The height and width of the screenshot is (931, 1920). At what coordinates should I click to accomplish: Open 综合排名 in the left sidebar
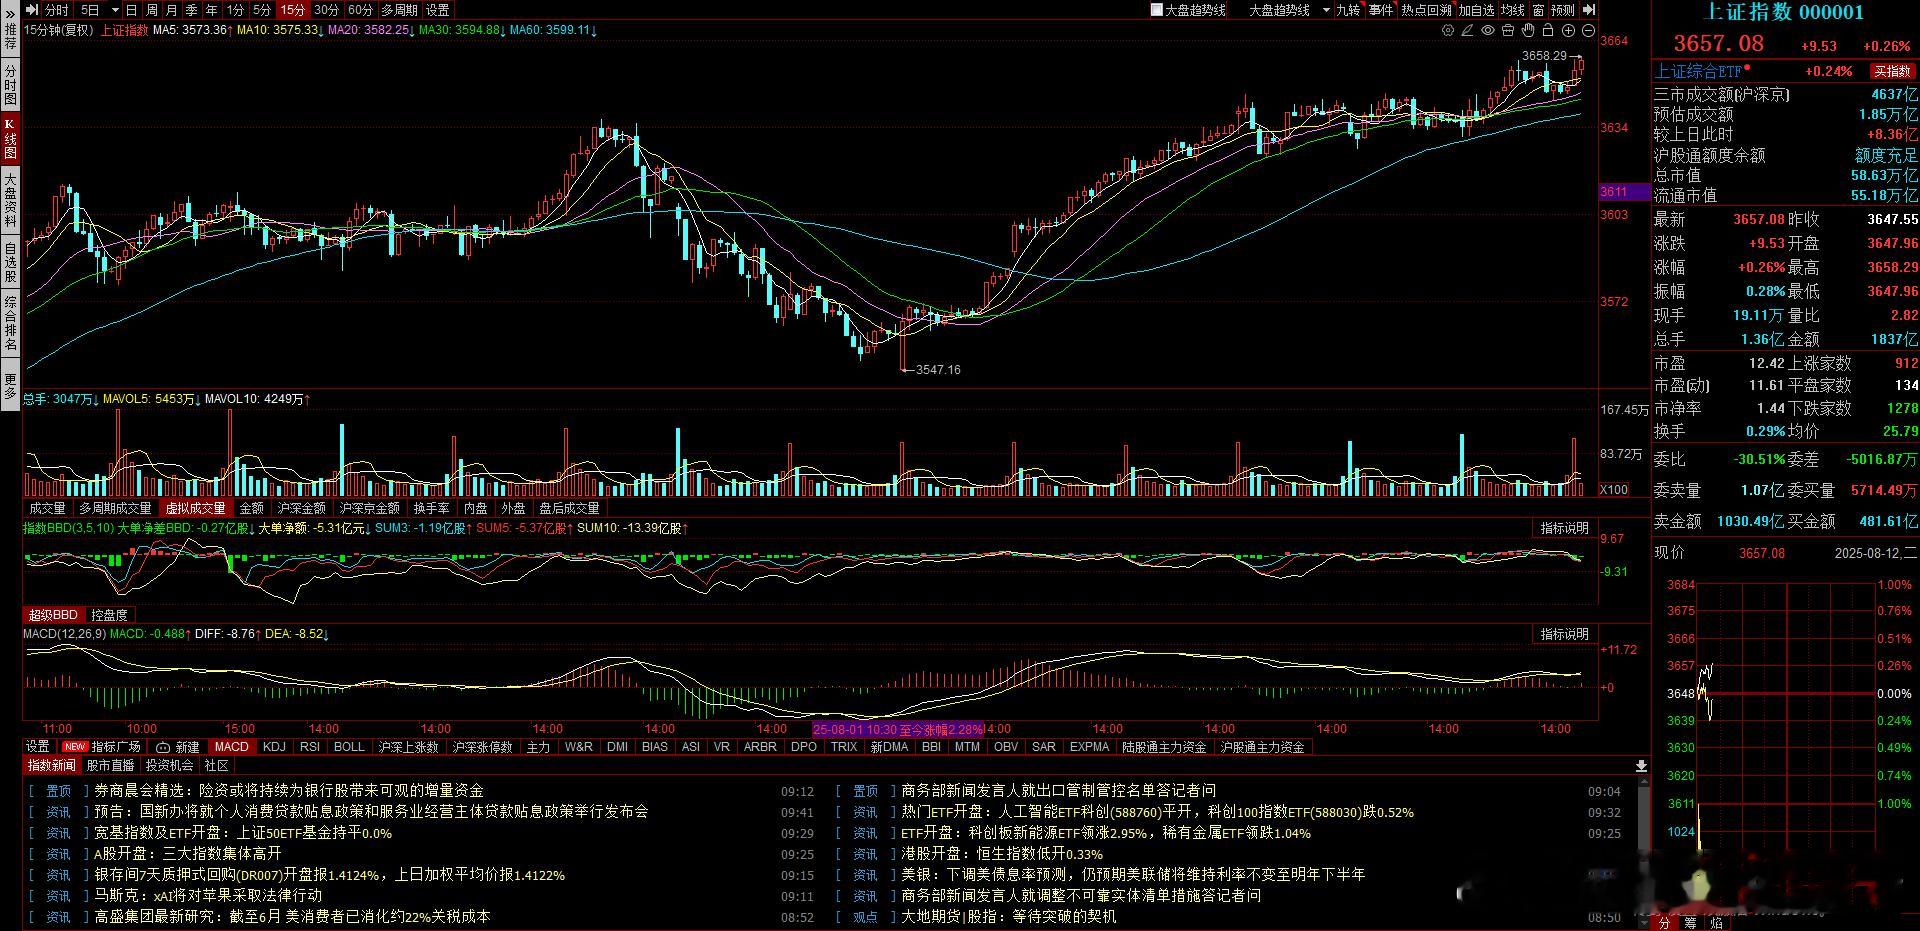(10, 324)
